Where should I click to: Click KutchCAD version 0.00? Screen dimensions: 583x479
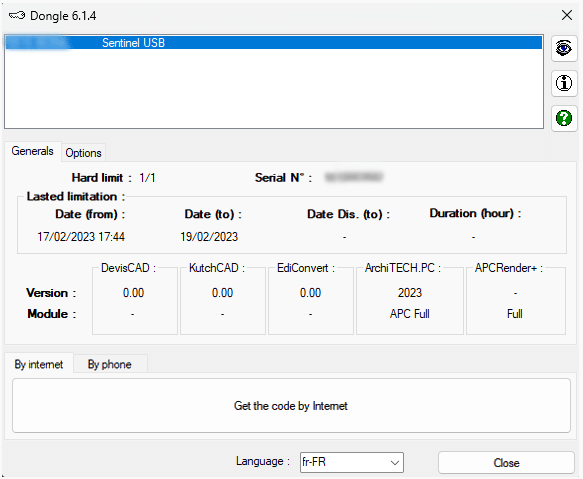click(222, 293)
